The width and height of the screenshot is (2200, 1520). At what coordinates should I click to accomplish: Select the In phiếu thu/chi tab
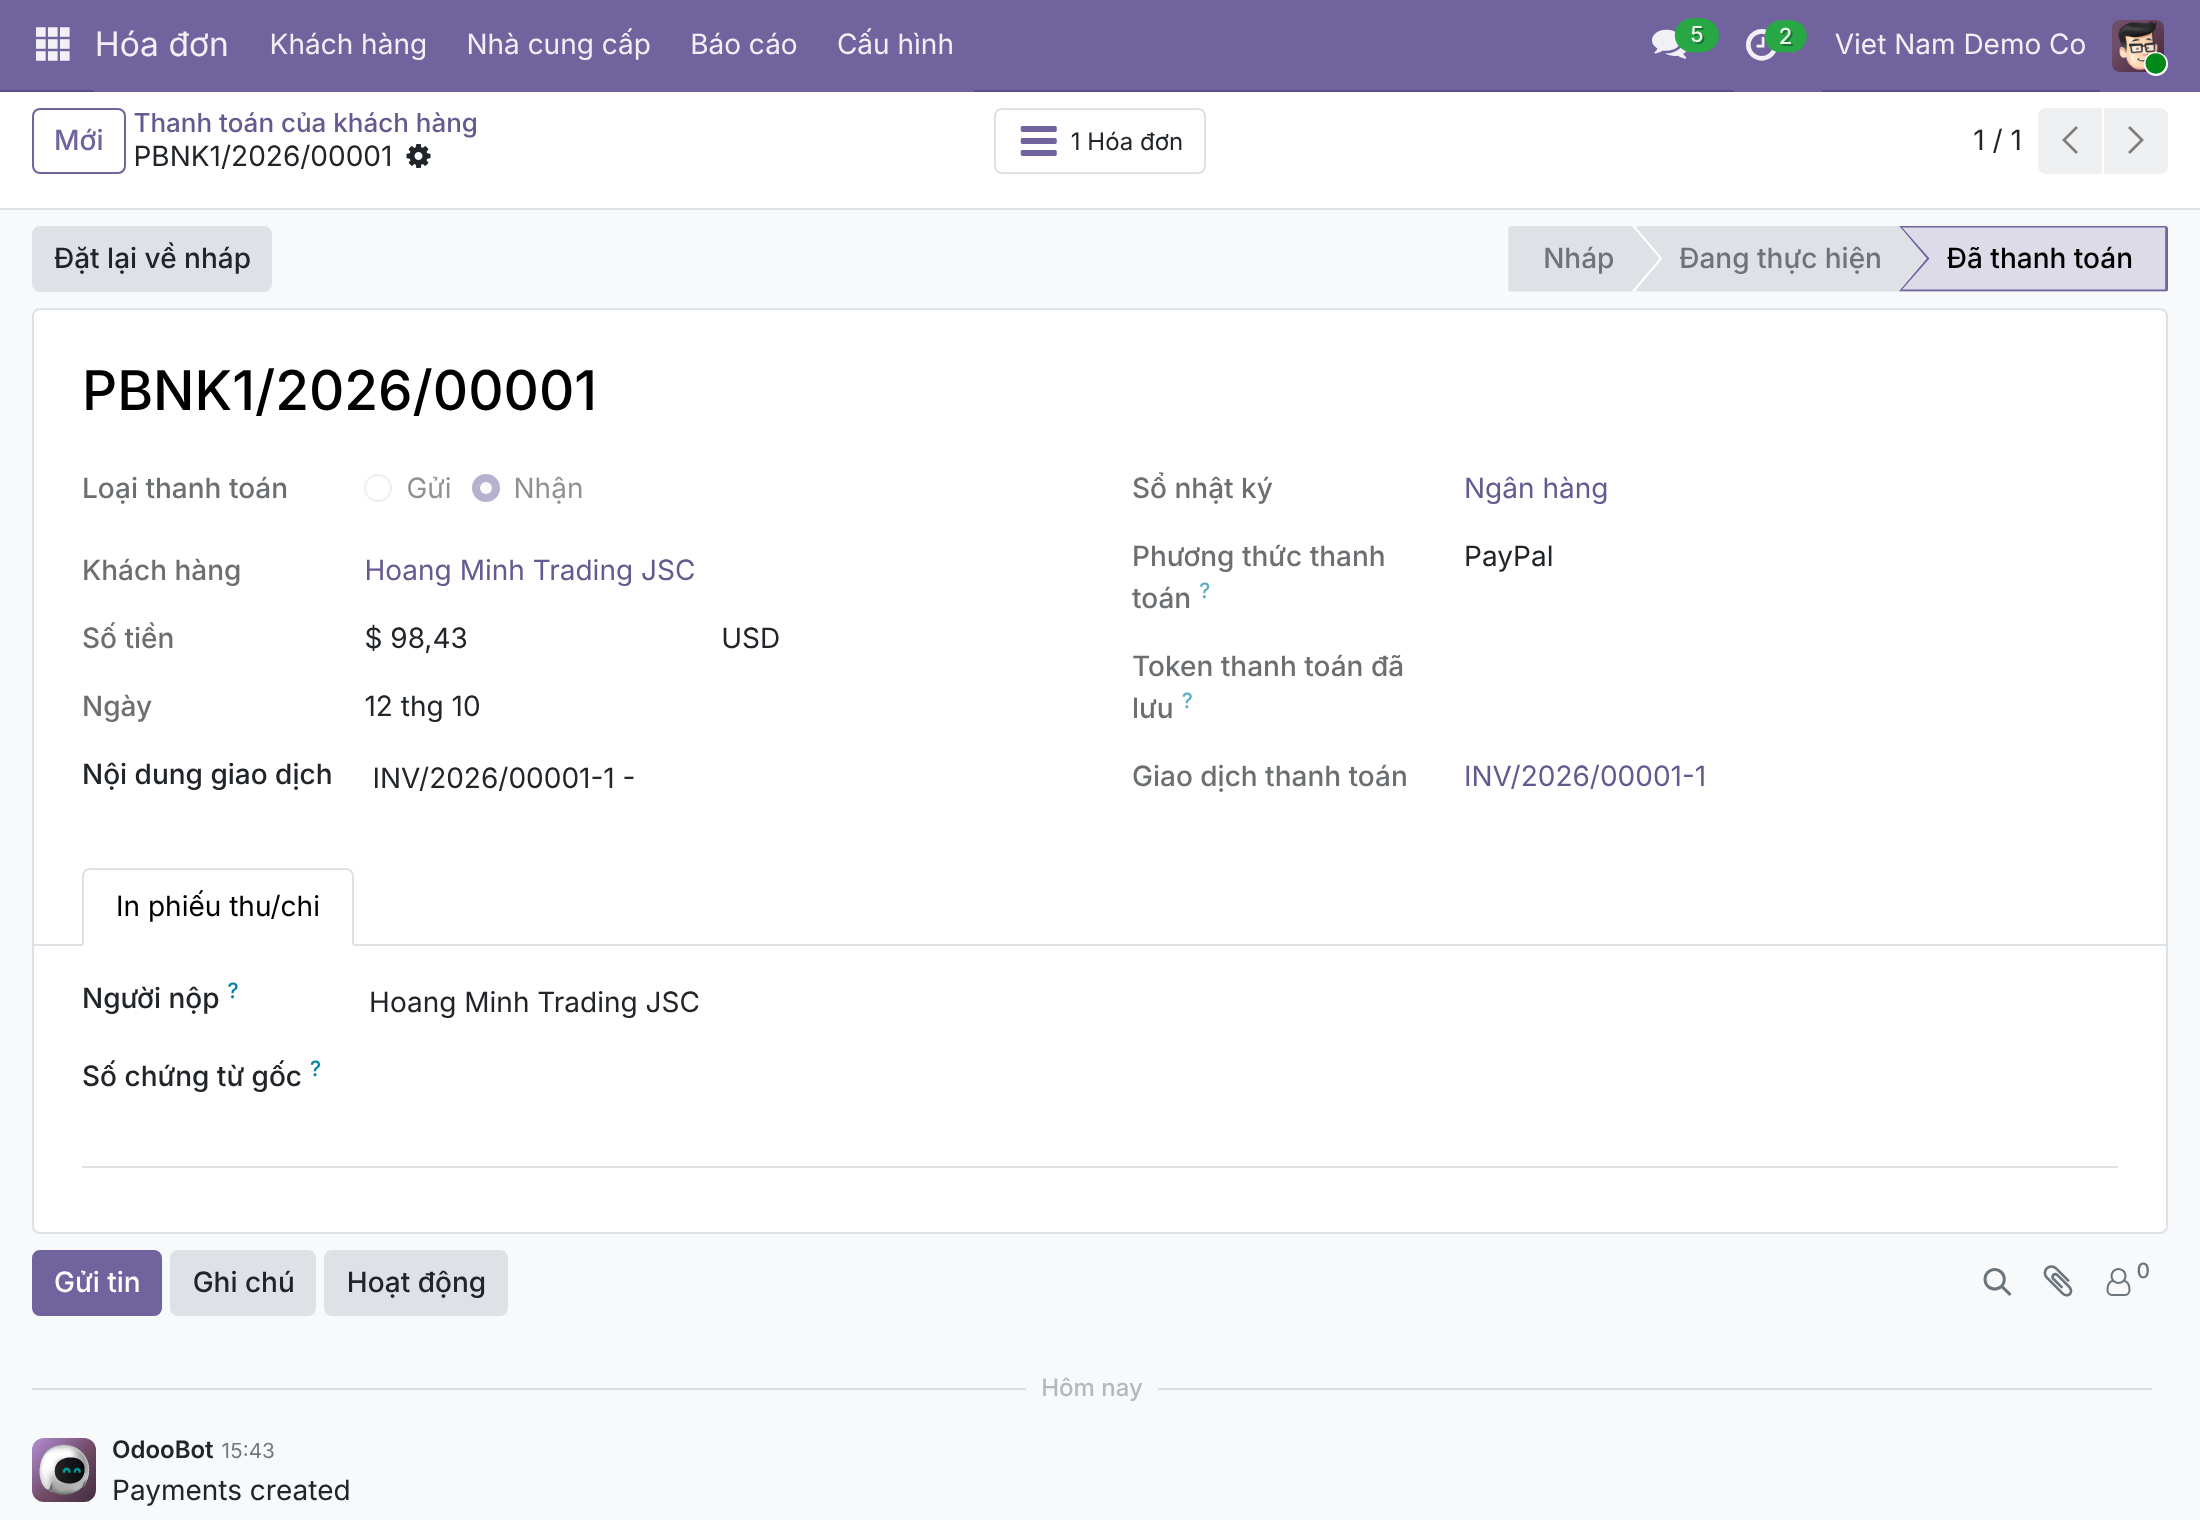[218, 906]
